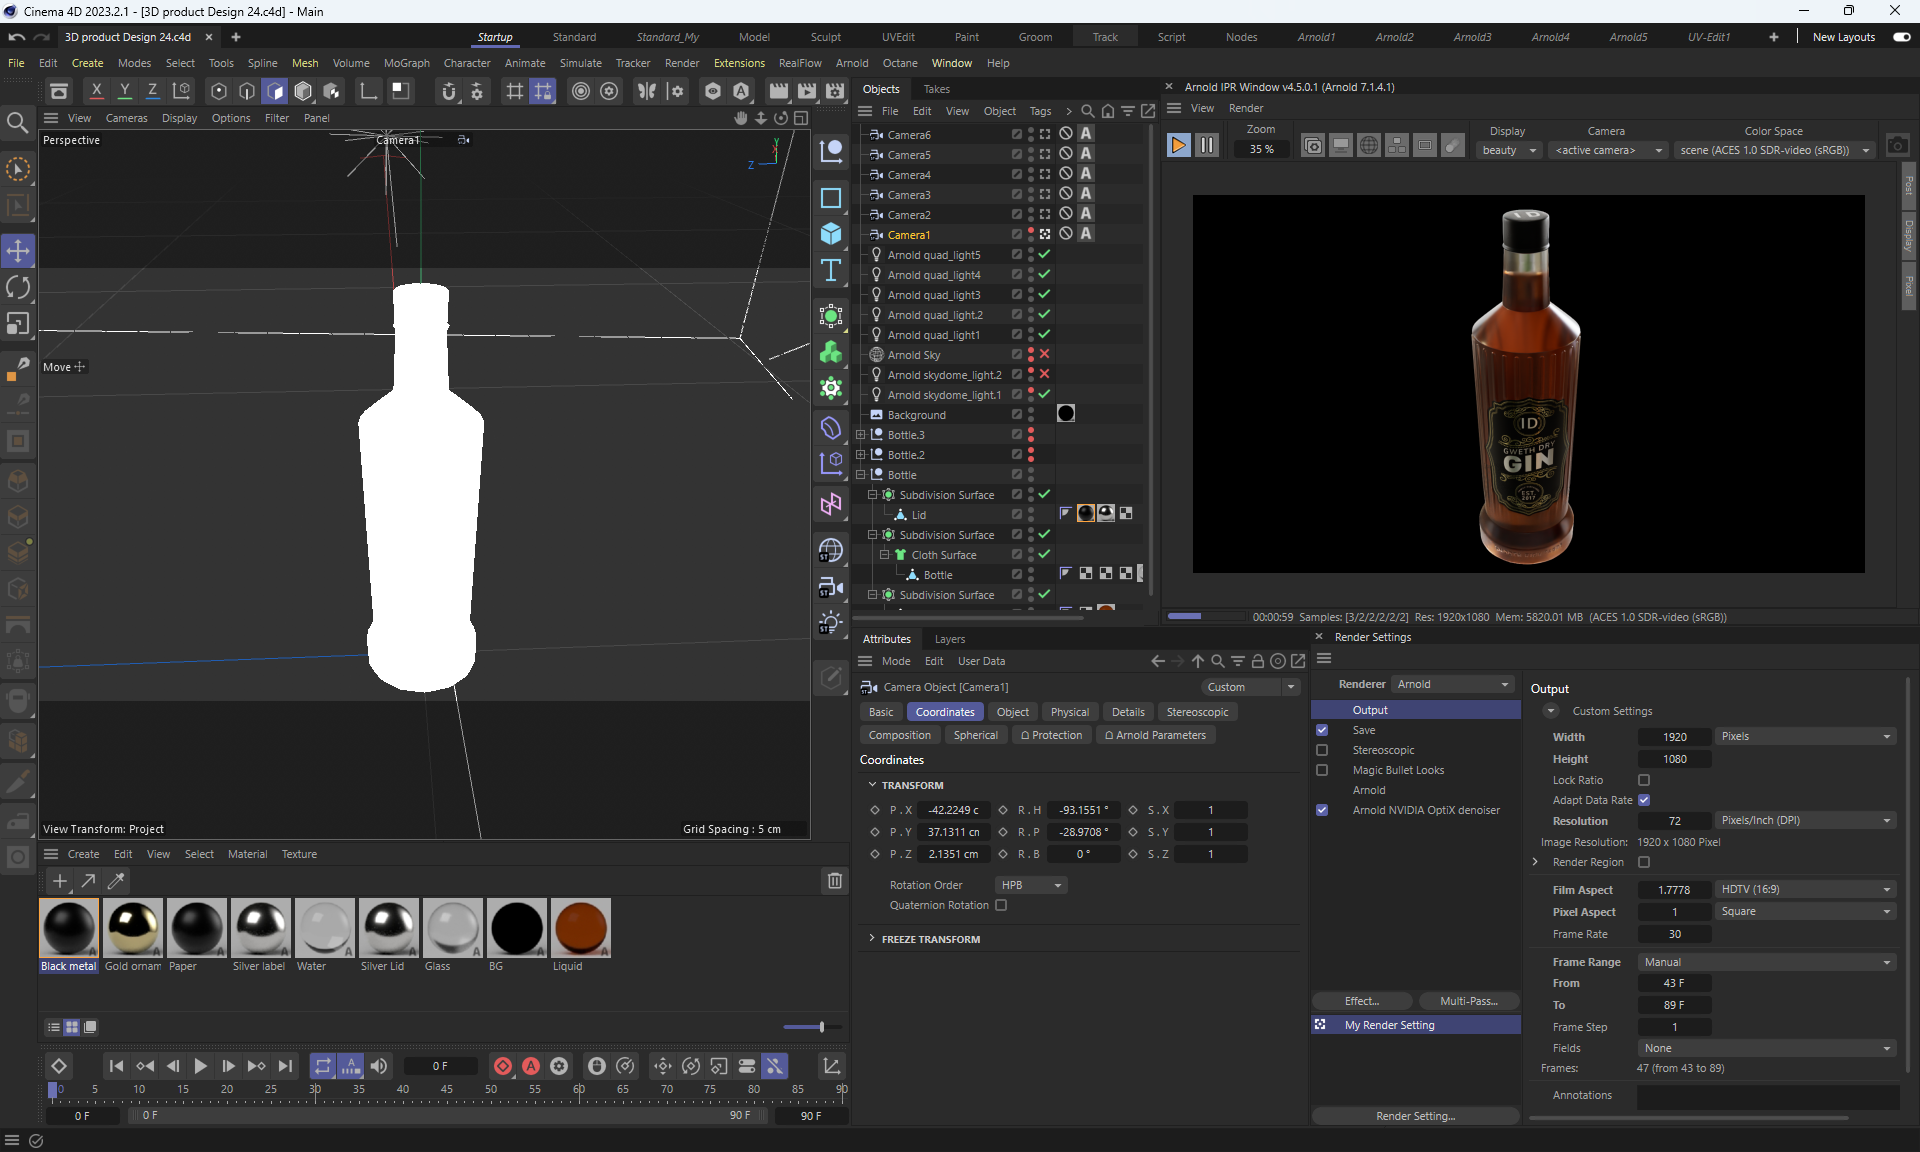The image size is (1920, 1152).
Task: Delete material with trash icon
Action: click(x=835, y=881)
